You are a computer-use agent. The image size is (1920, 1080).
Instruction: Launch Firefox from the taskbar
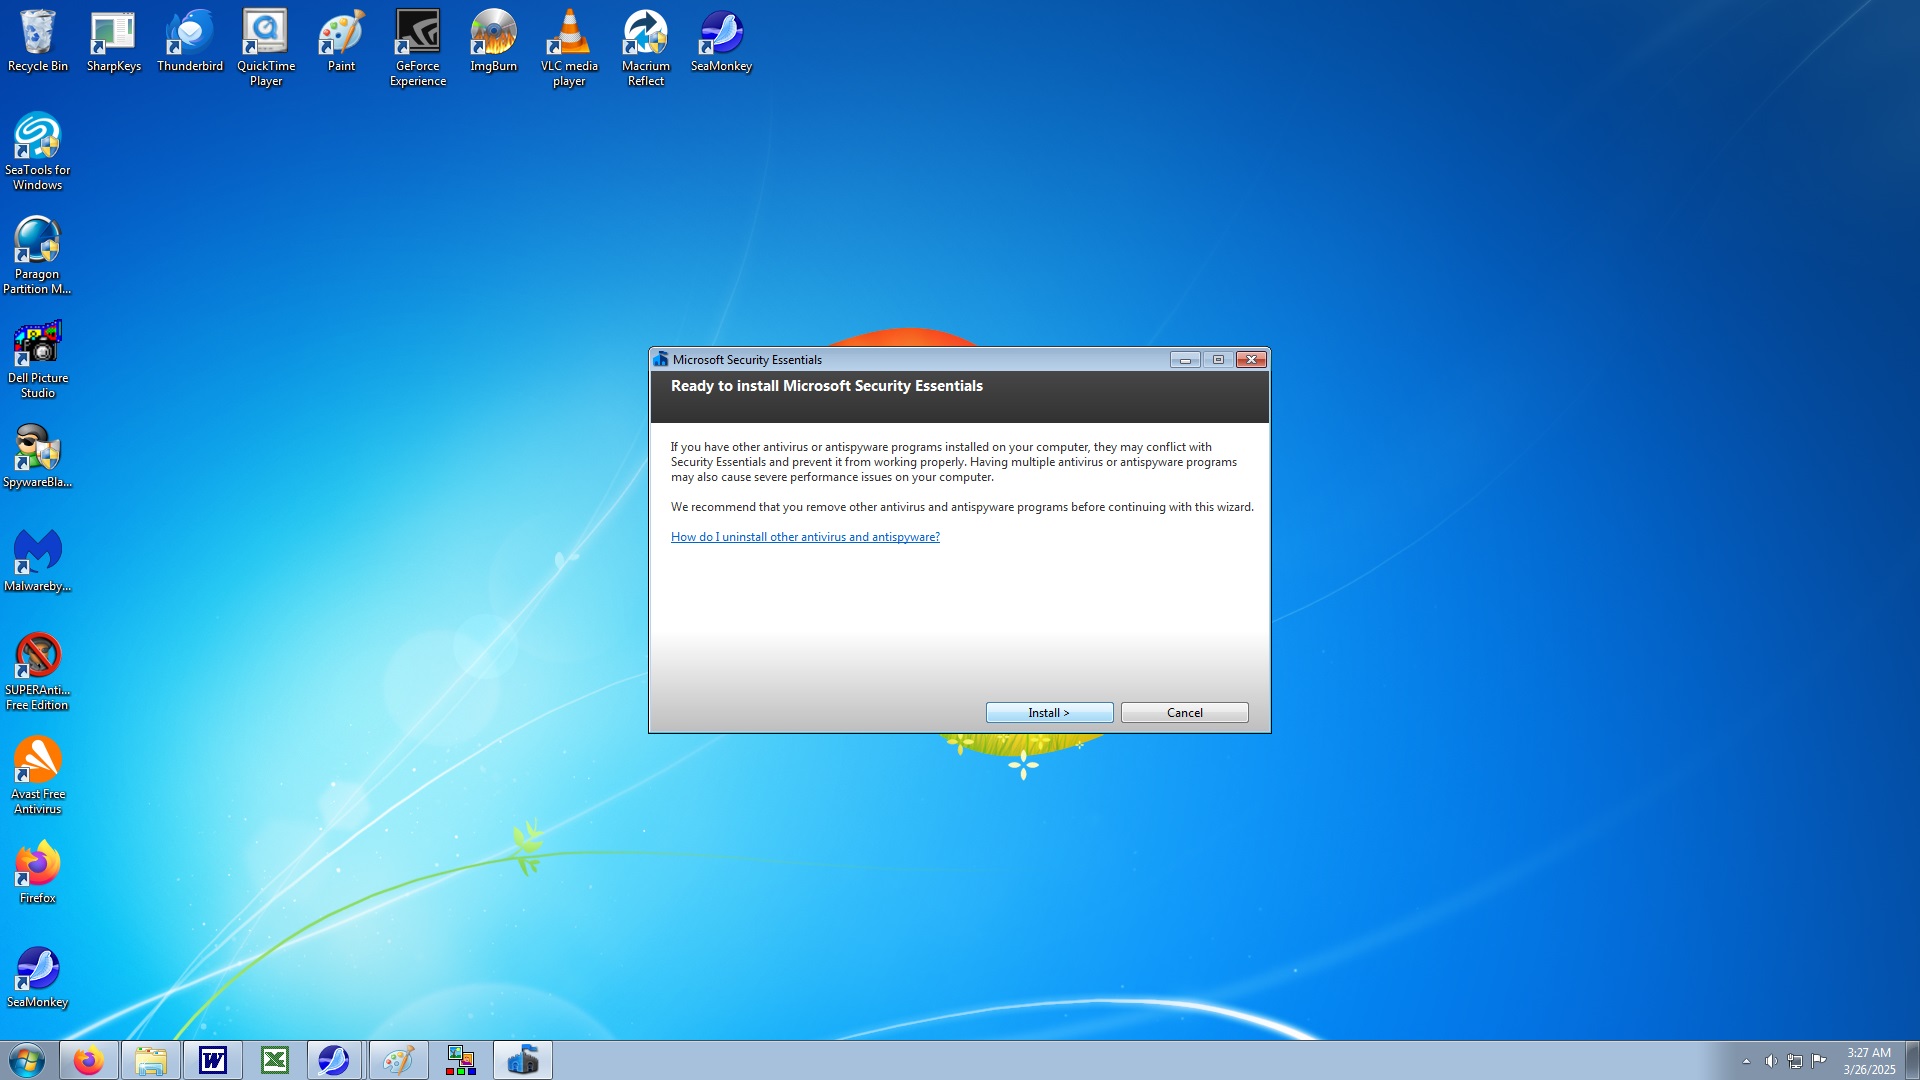[89, 1060]
